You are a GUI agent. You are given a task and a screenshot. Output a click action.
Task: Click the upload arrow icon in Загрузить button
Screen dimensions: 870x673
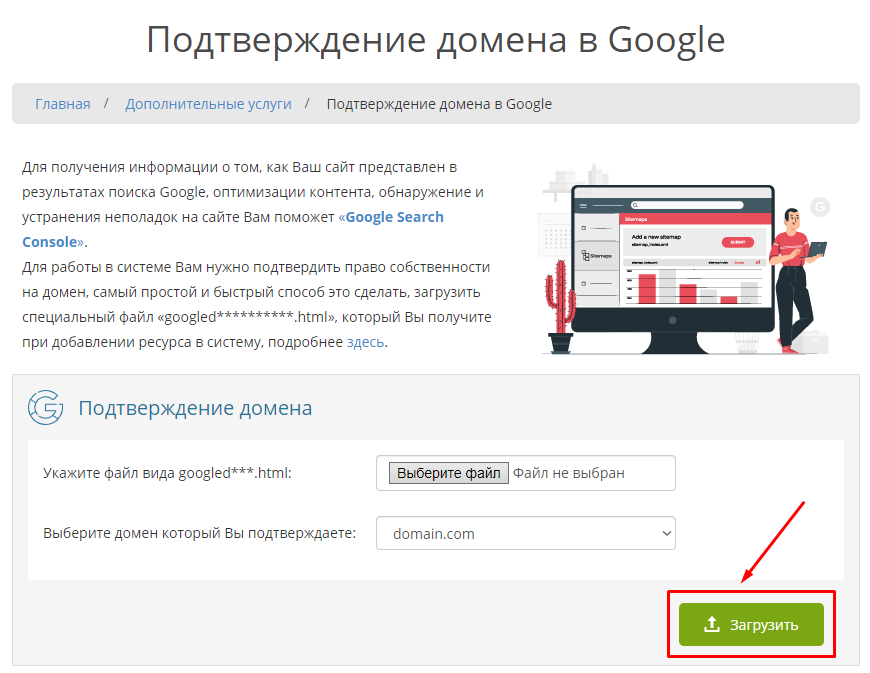711,624
